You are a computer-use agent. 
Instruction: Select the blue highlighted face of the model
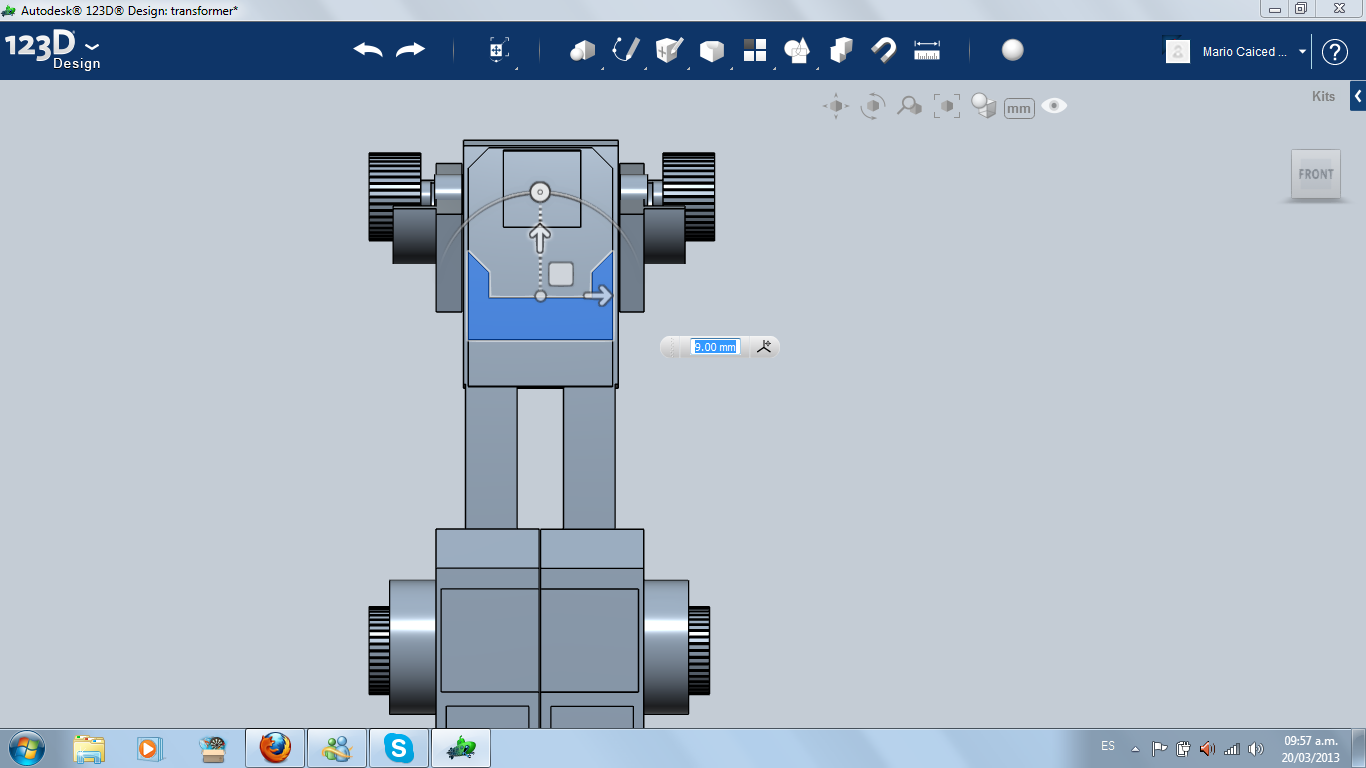click(540, 320)
